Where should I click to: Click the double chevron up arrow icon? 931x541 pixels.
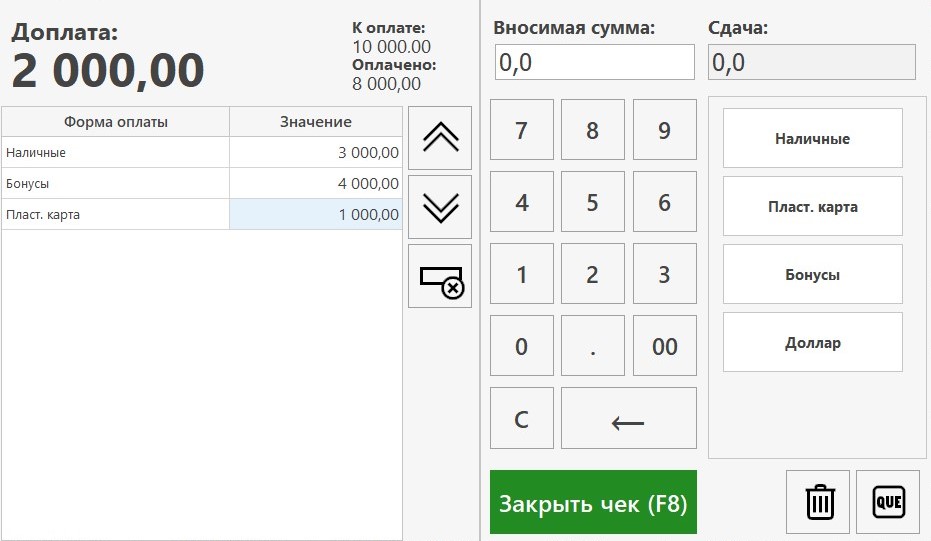[440, 138]
